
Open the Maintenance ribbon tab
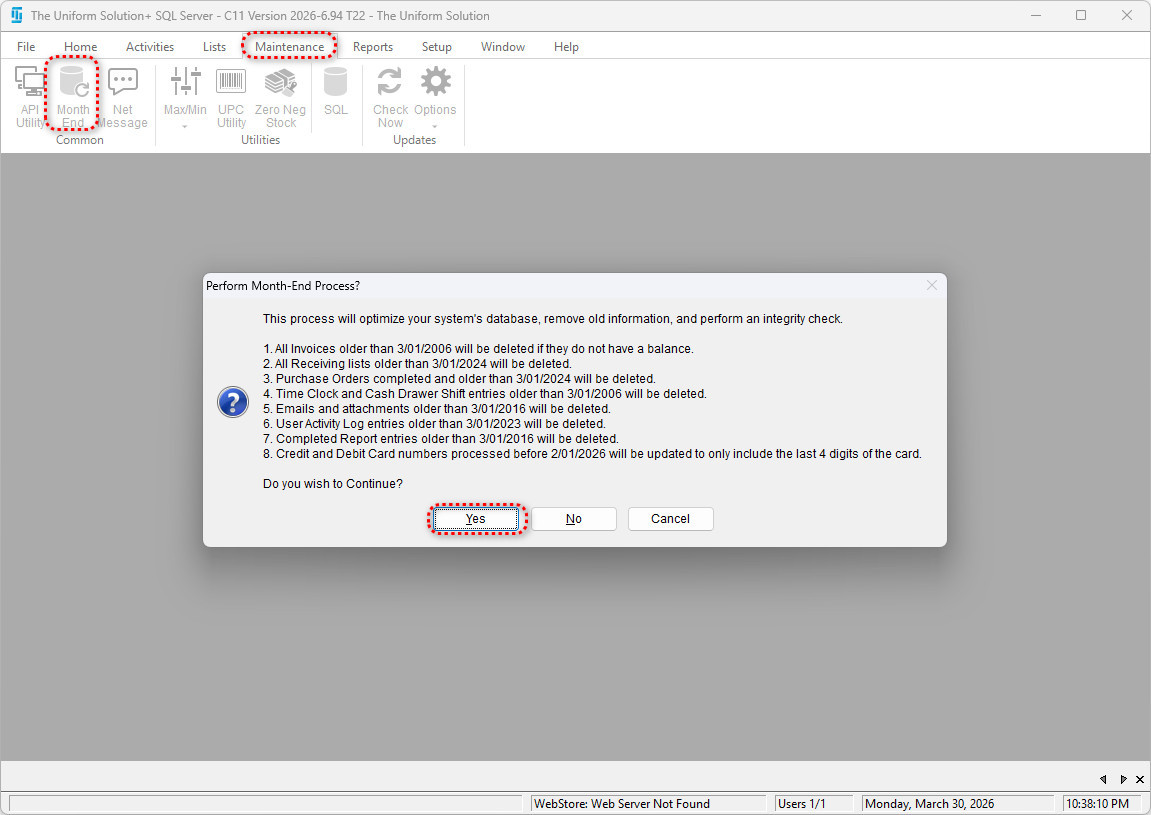[289, 47]
